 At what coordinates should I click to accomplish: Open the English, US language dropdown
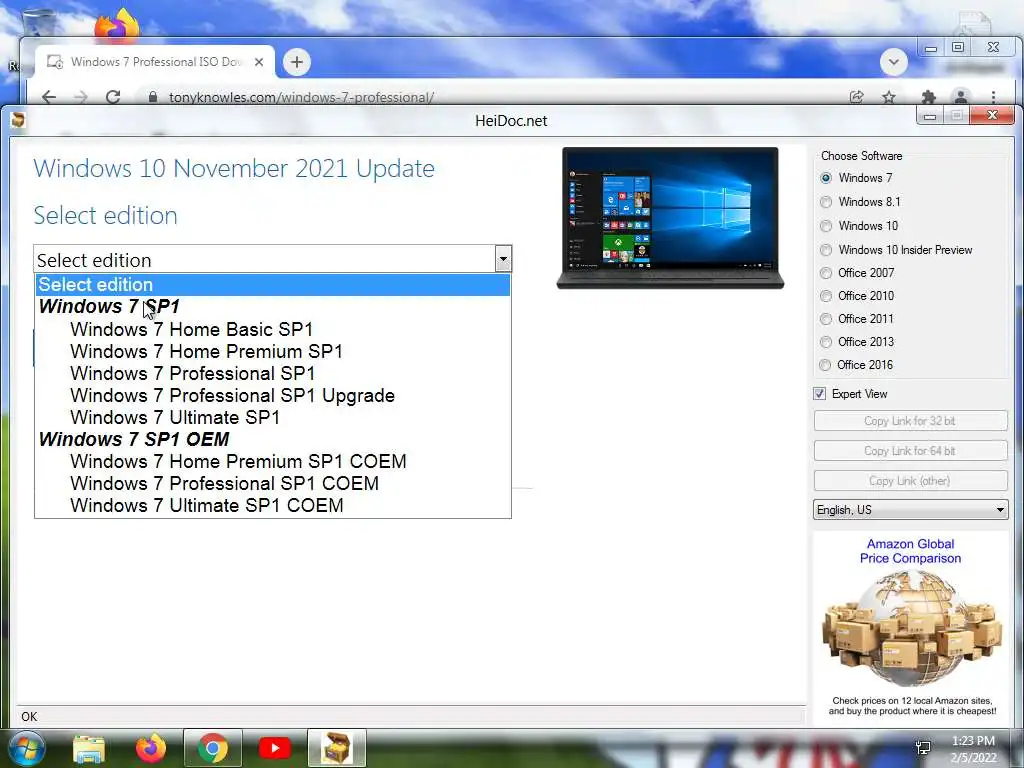pyautogui.click(x=910, y=509)
